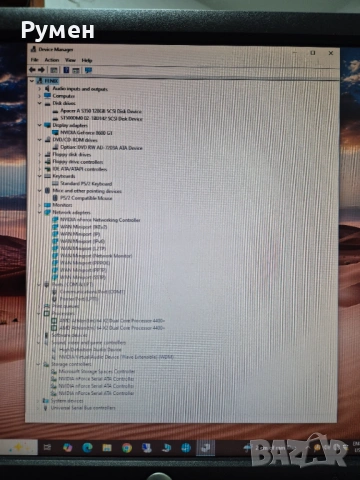
Task: Collapse the Keyboards category
Action: [39, 176]
